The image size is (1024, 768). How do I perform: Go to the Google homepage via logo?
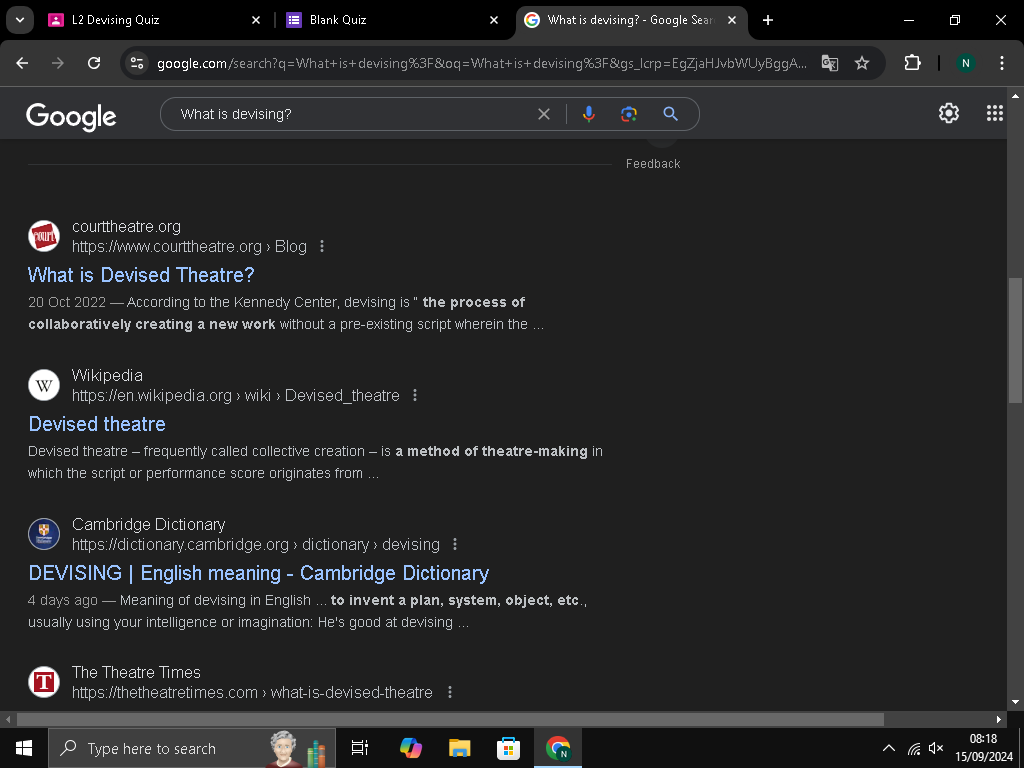point(71,116)
